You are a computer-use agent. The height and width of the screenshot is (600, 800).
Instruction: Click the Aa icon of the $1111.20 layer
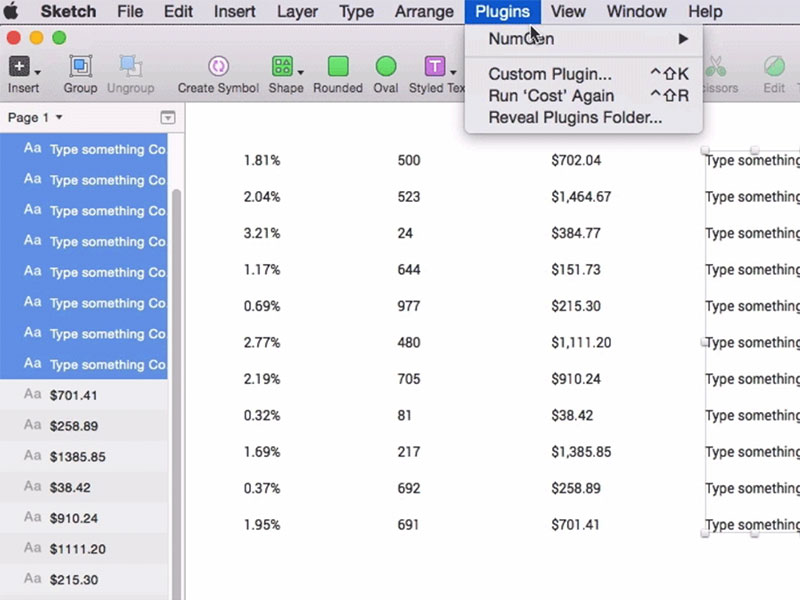[33, 547]
